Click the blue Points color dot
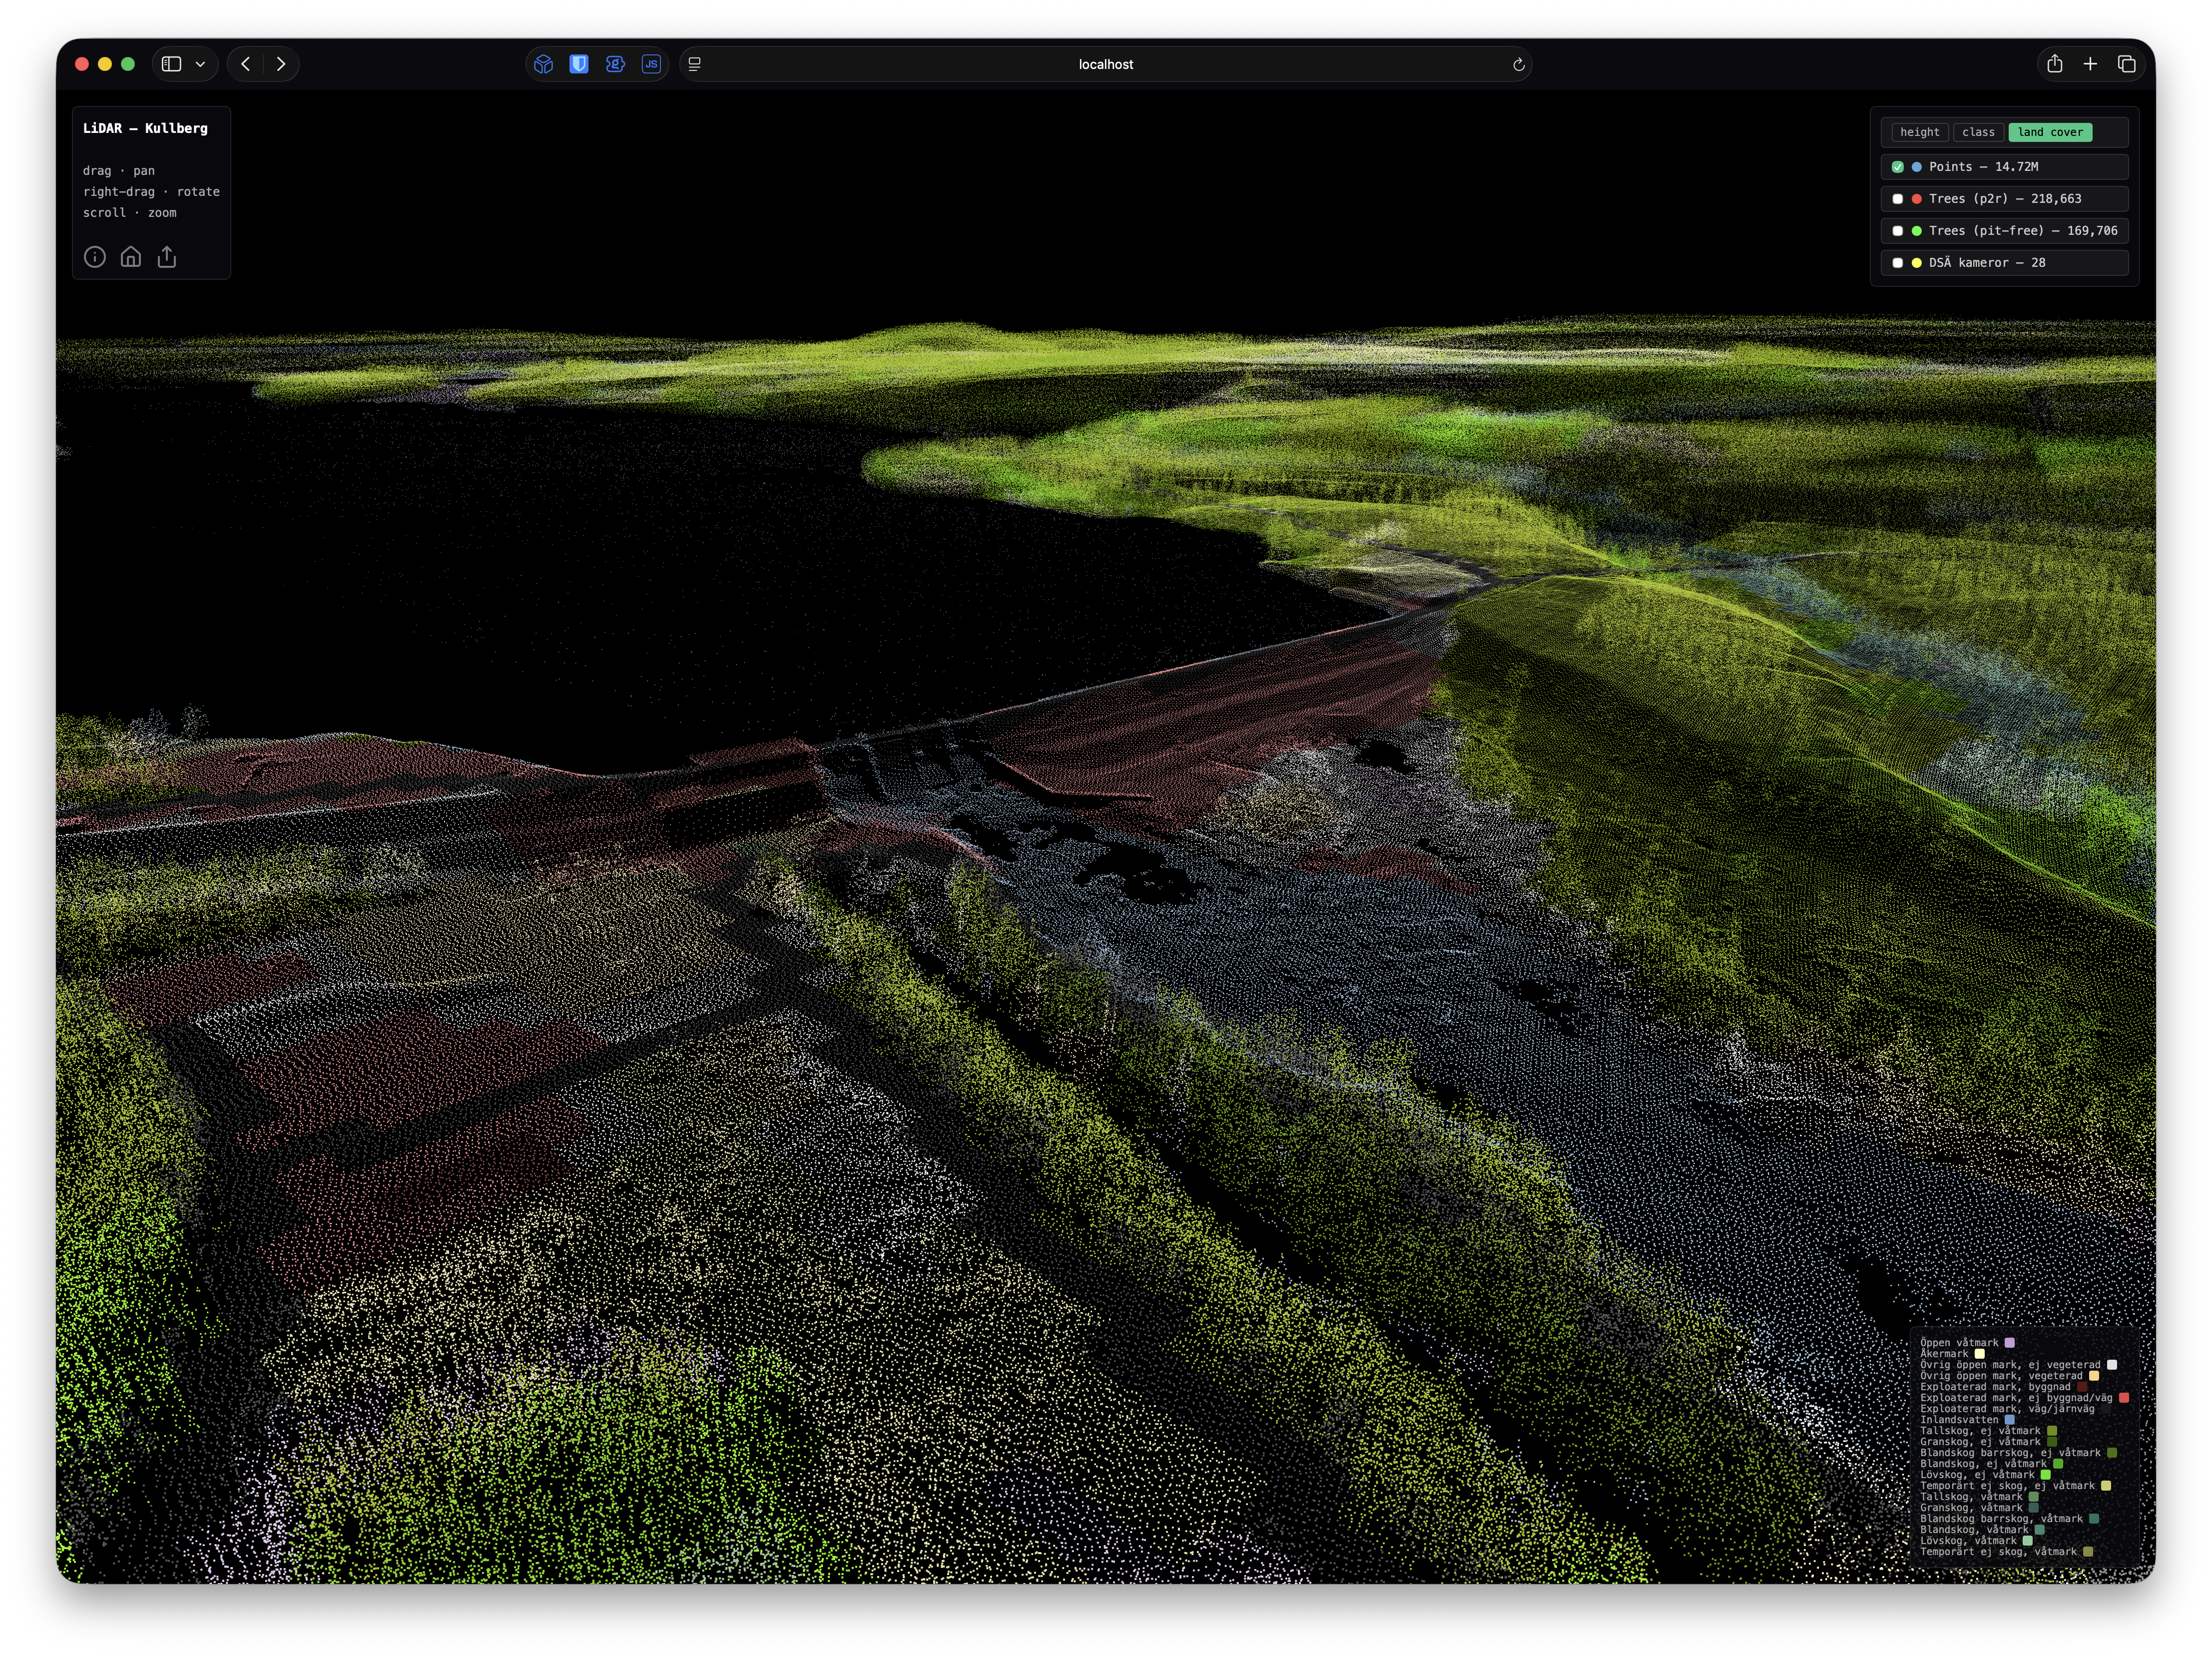Image resolution: width=2212 pixels, height=1658 pixels. (x=1916, y=167)
